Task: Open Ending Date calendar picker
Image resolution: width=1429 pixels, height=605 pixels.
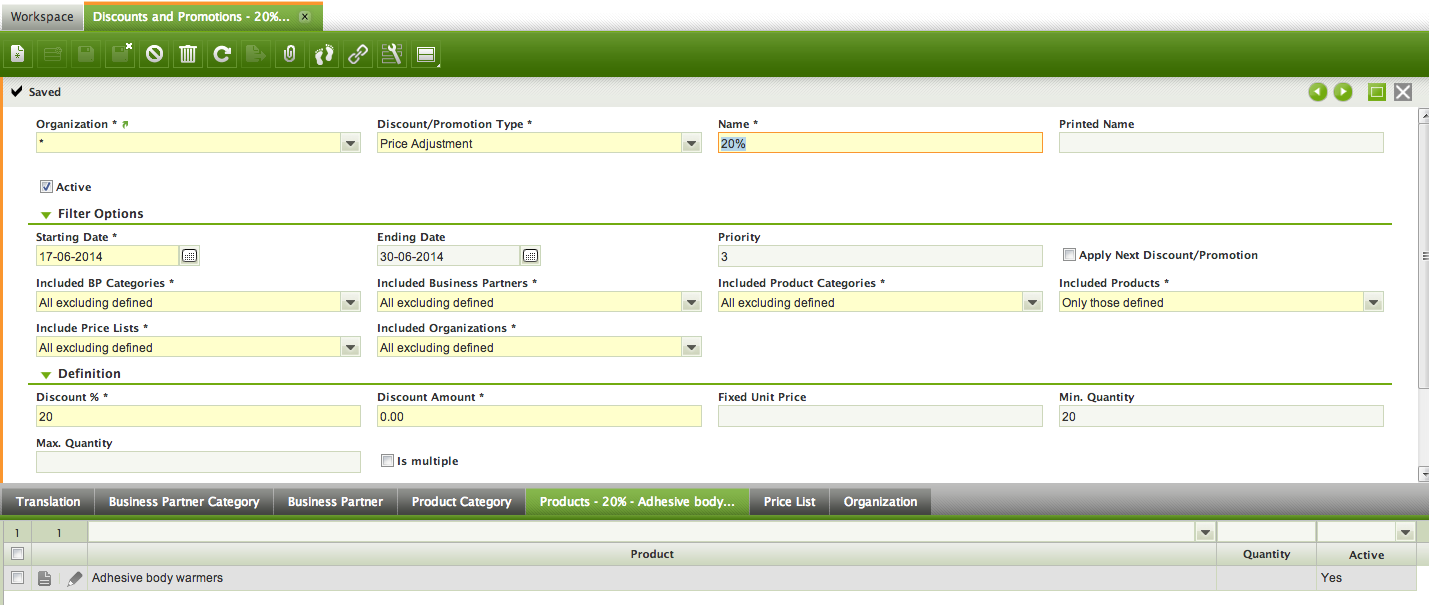Action: [531, 256]
